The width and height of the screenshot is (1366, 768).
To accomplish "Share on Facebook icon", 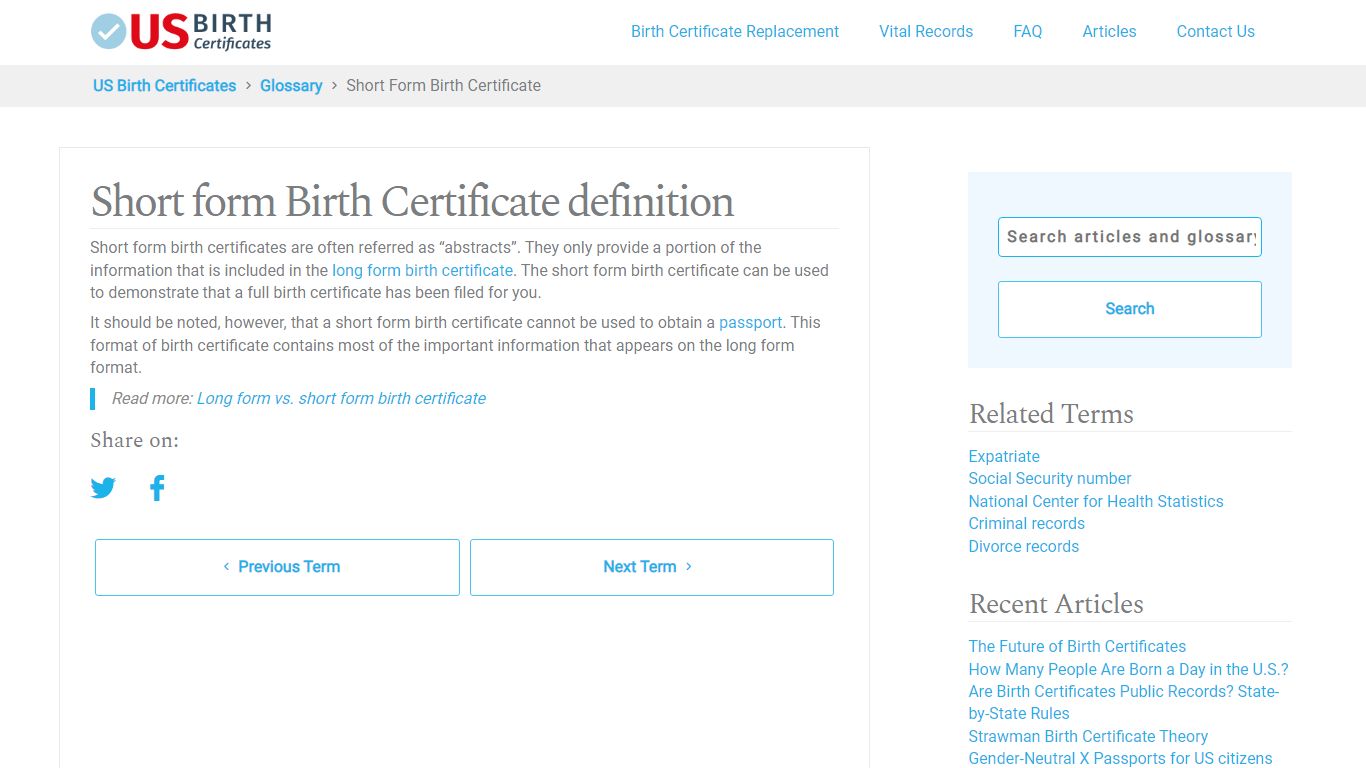I will (x=157, y=488).
